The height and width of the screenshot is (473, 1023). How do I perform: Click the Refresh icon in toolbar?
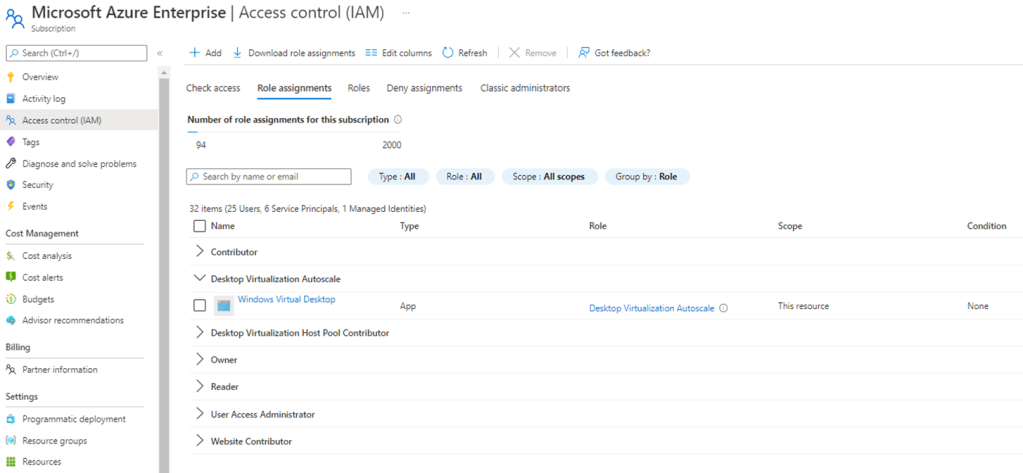[x=448, y=53]
